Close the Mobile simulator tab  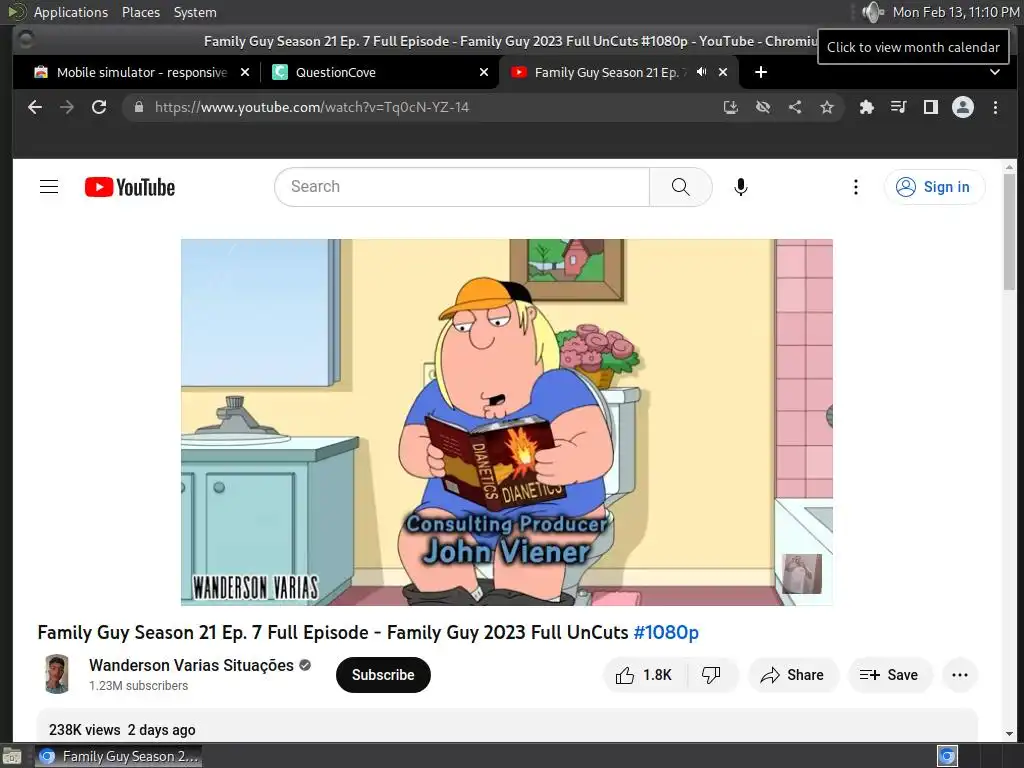click(245, 72)
